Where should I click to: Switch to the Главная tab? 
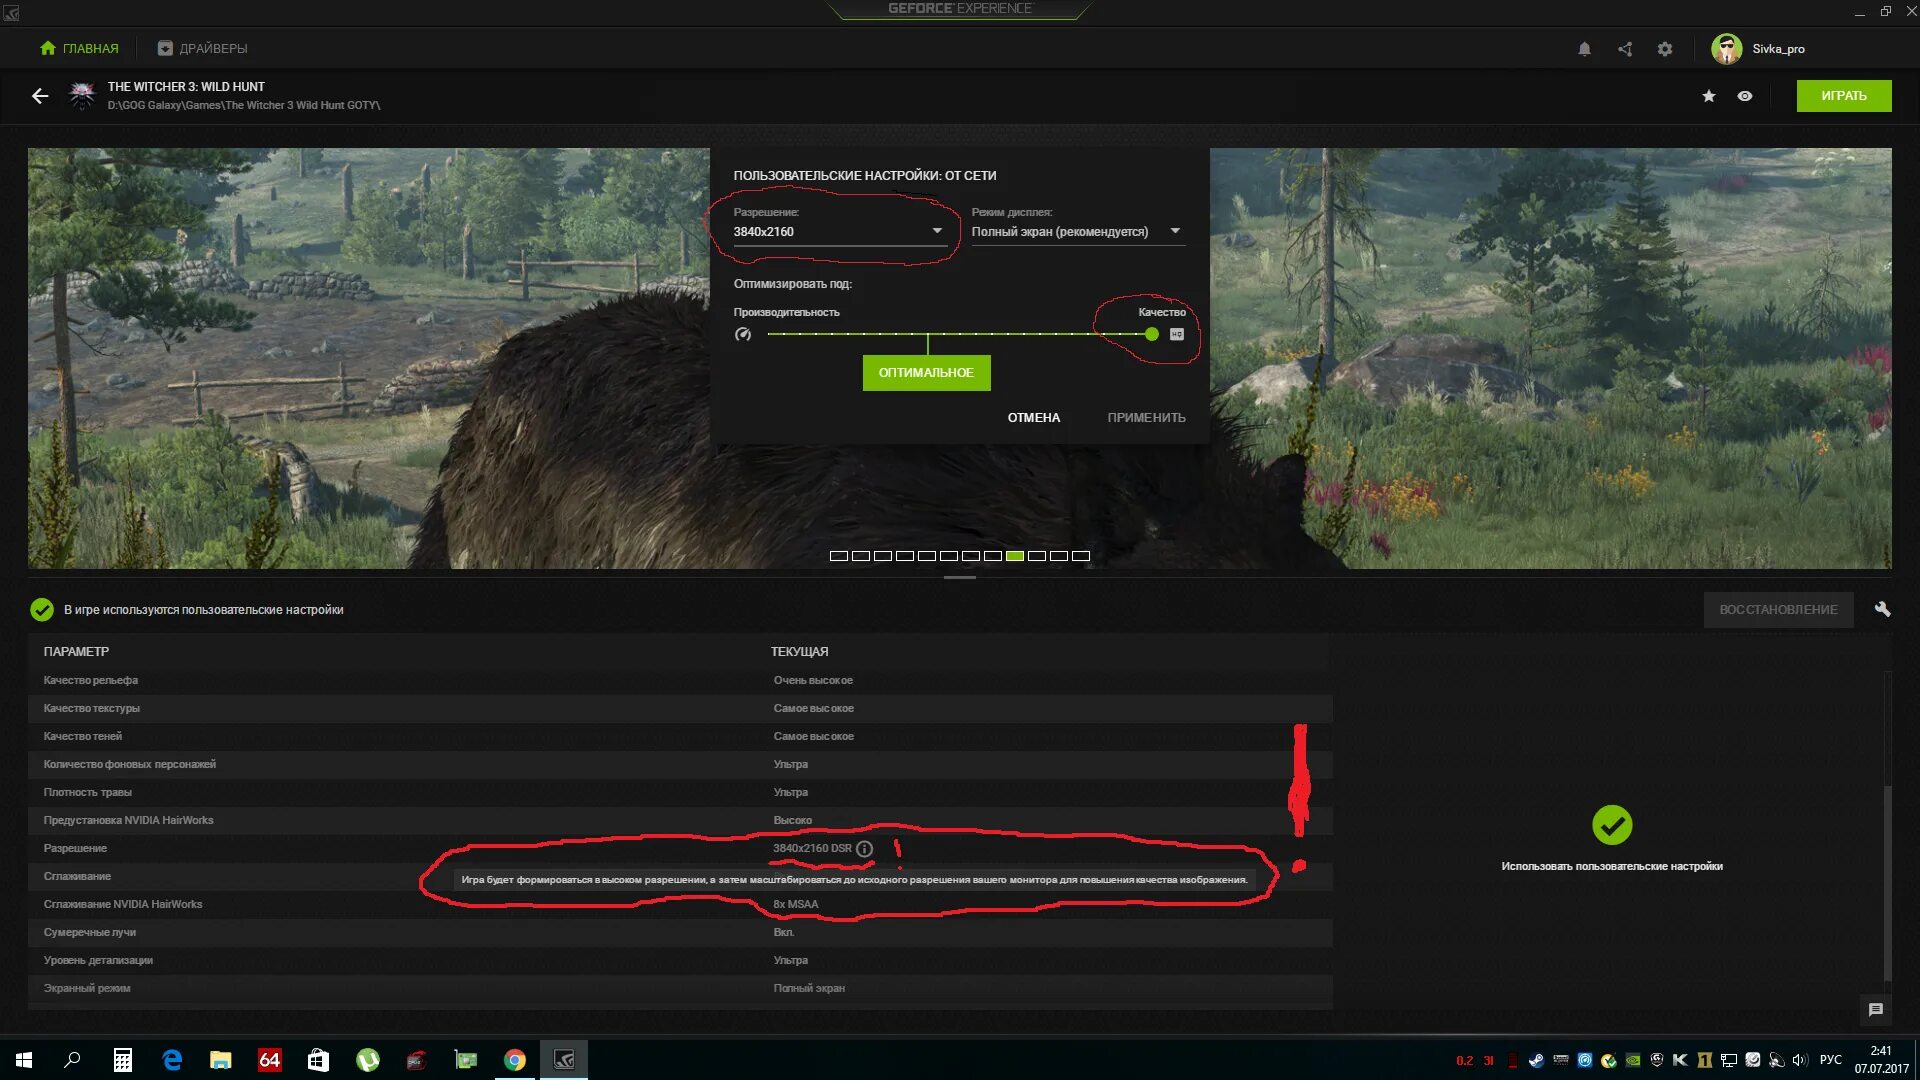(x=79, y=49)
